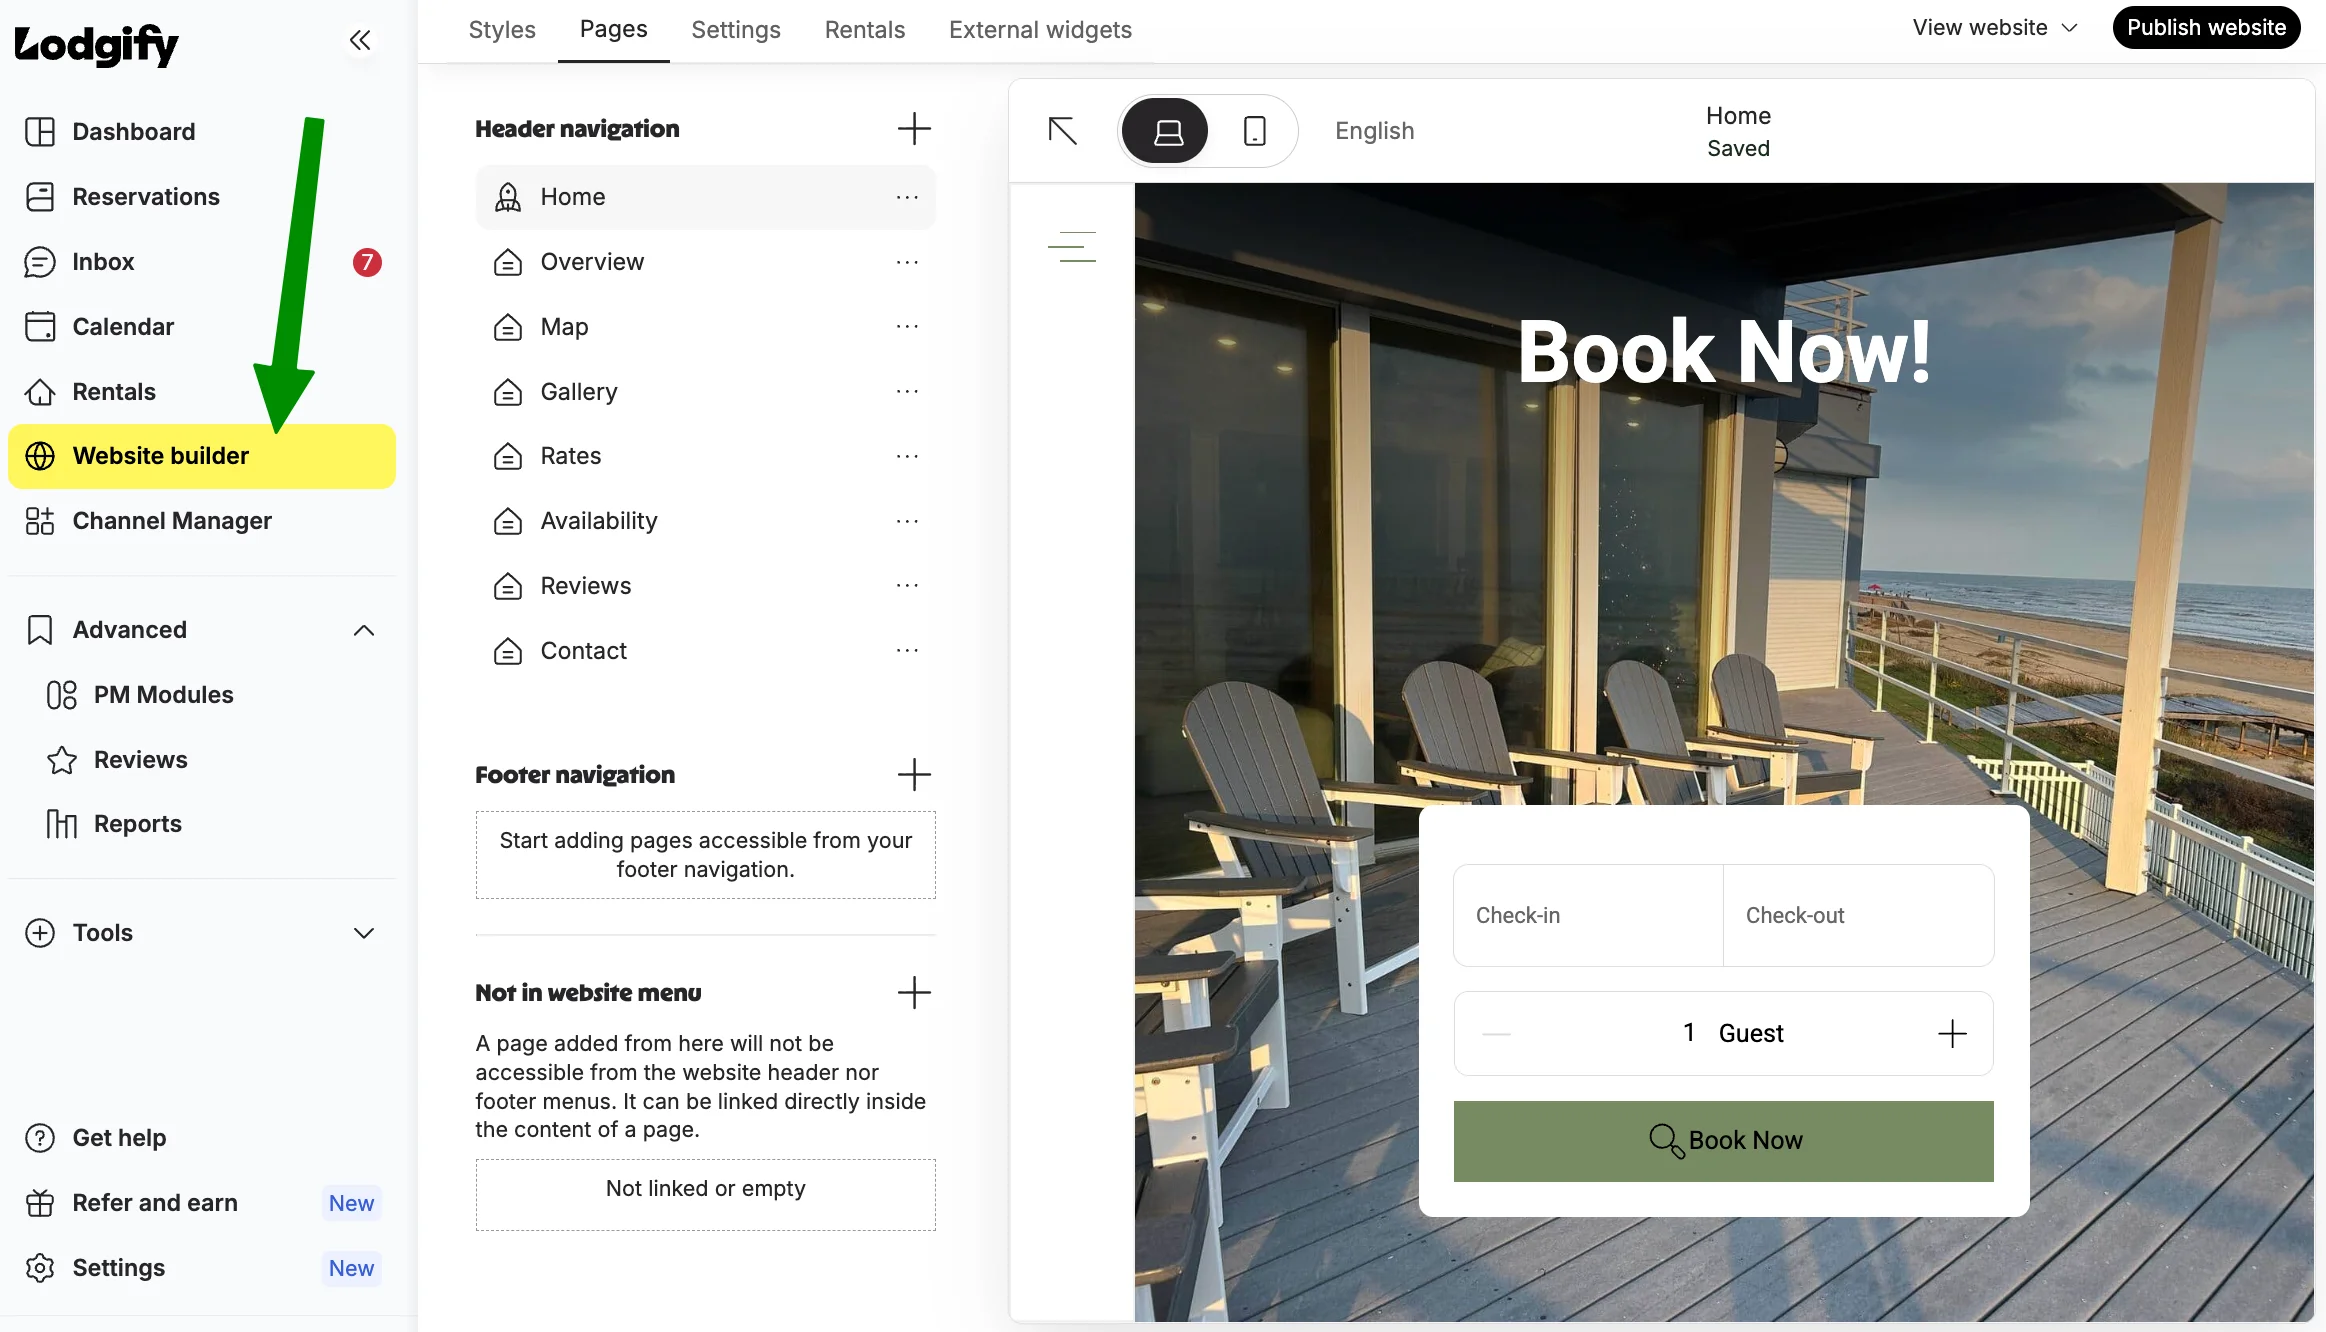Add a page to Footer navigation
This screenshot has height=1332, width=2326.
tap(914, 775)
